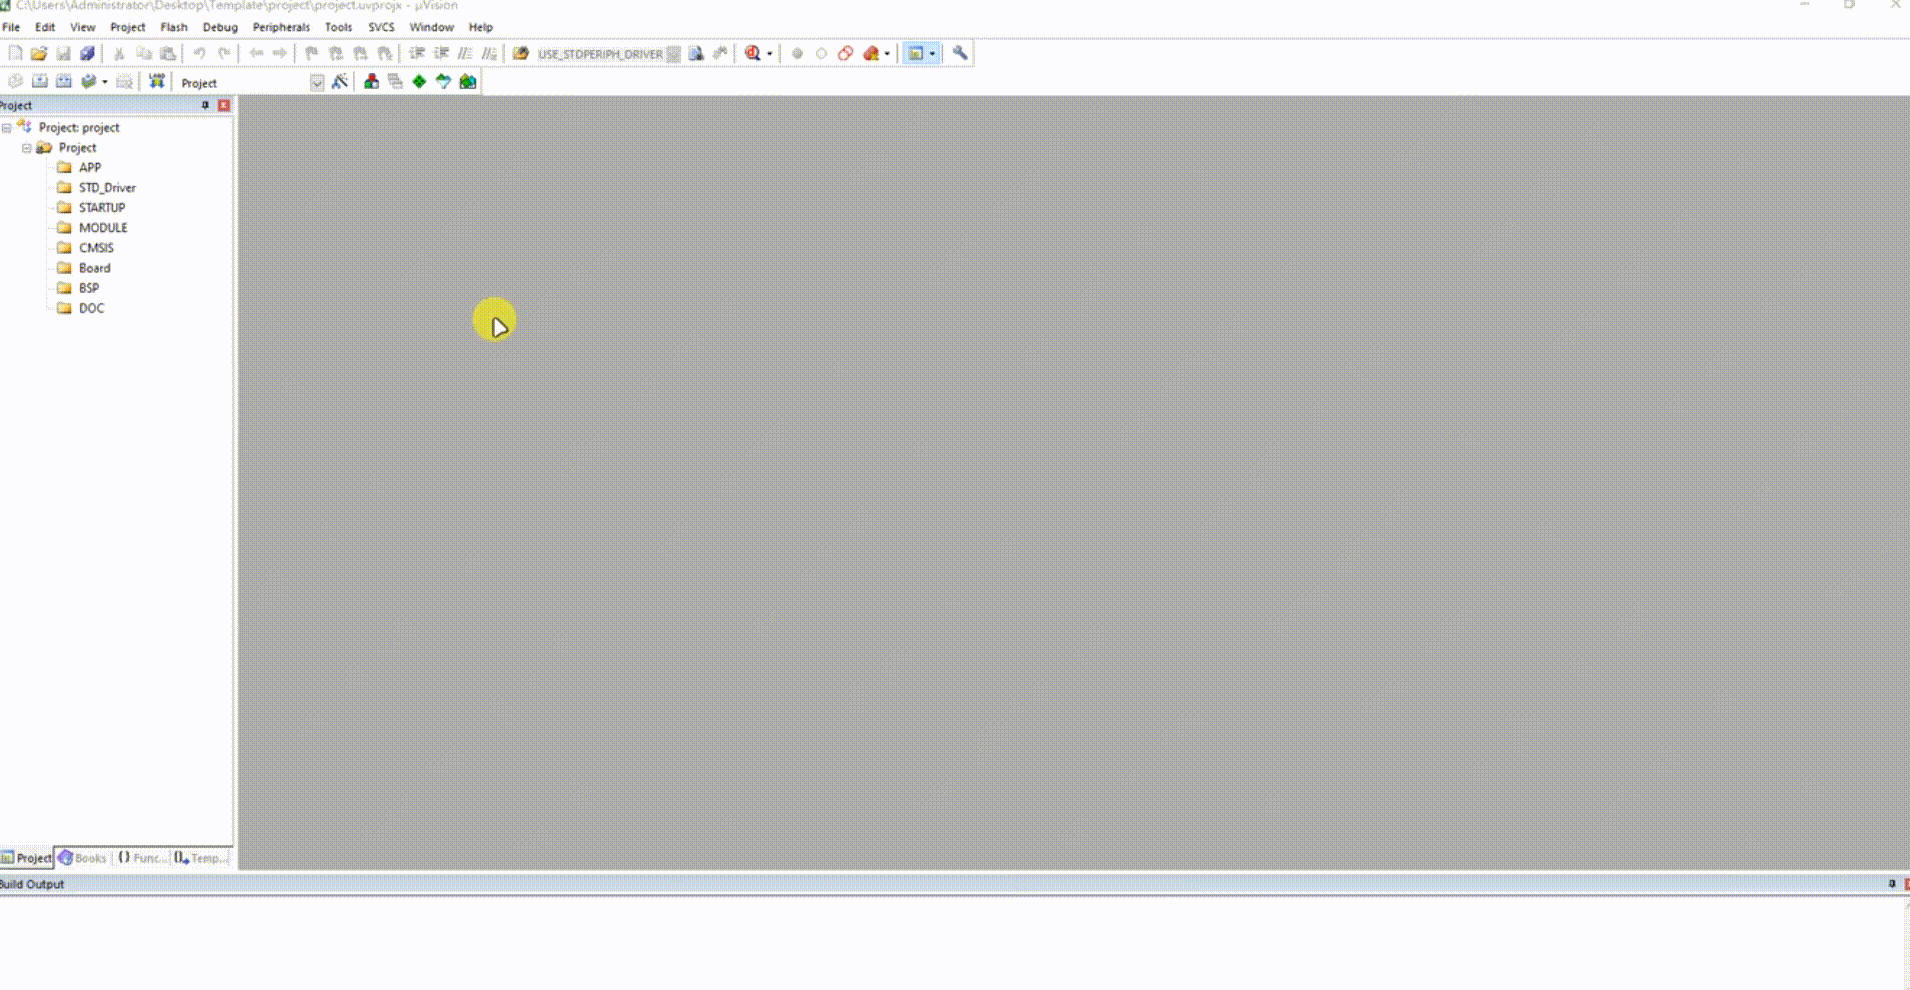Click disable all breakpoints icon

click(x=846, y=53)
